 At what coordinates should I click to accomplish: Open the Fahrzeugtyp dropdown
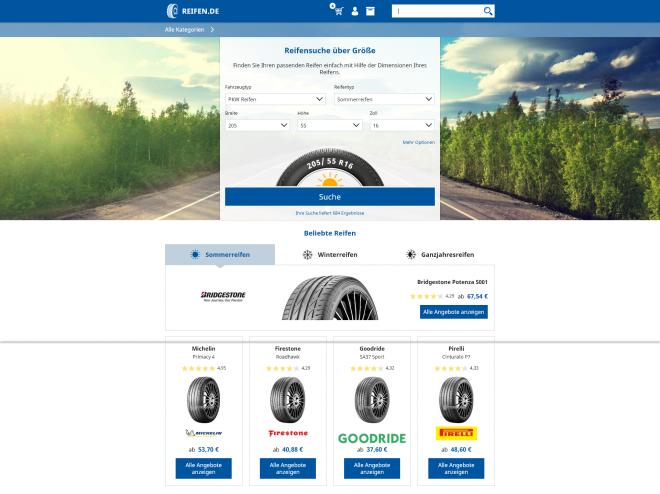[x=275, y=99]
